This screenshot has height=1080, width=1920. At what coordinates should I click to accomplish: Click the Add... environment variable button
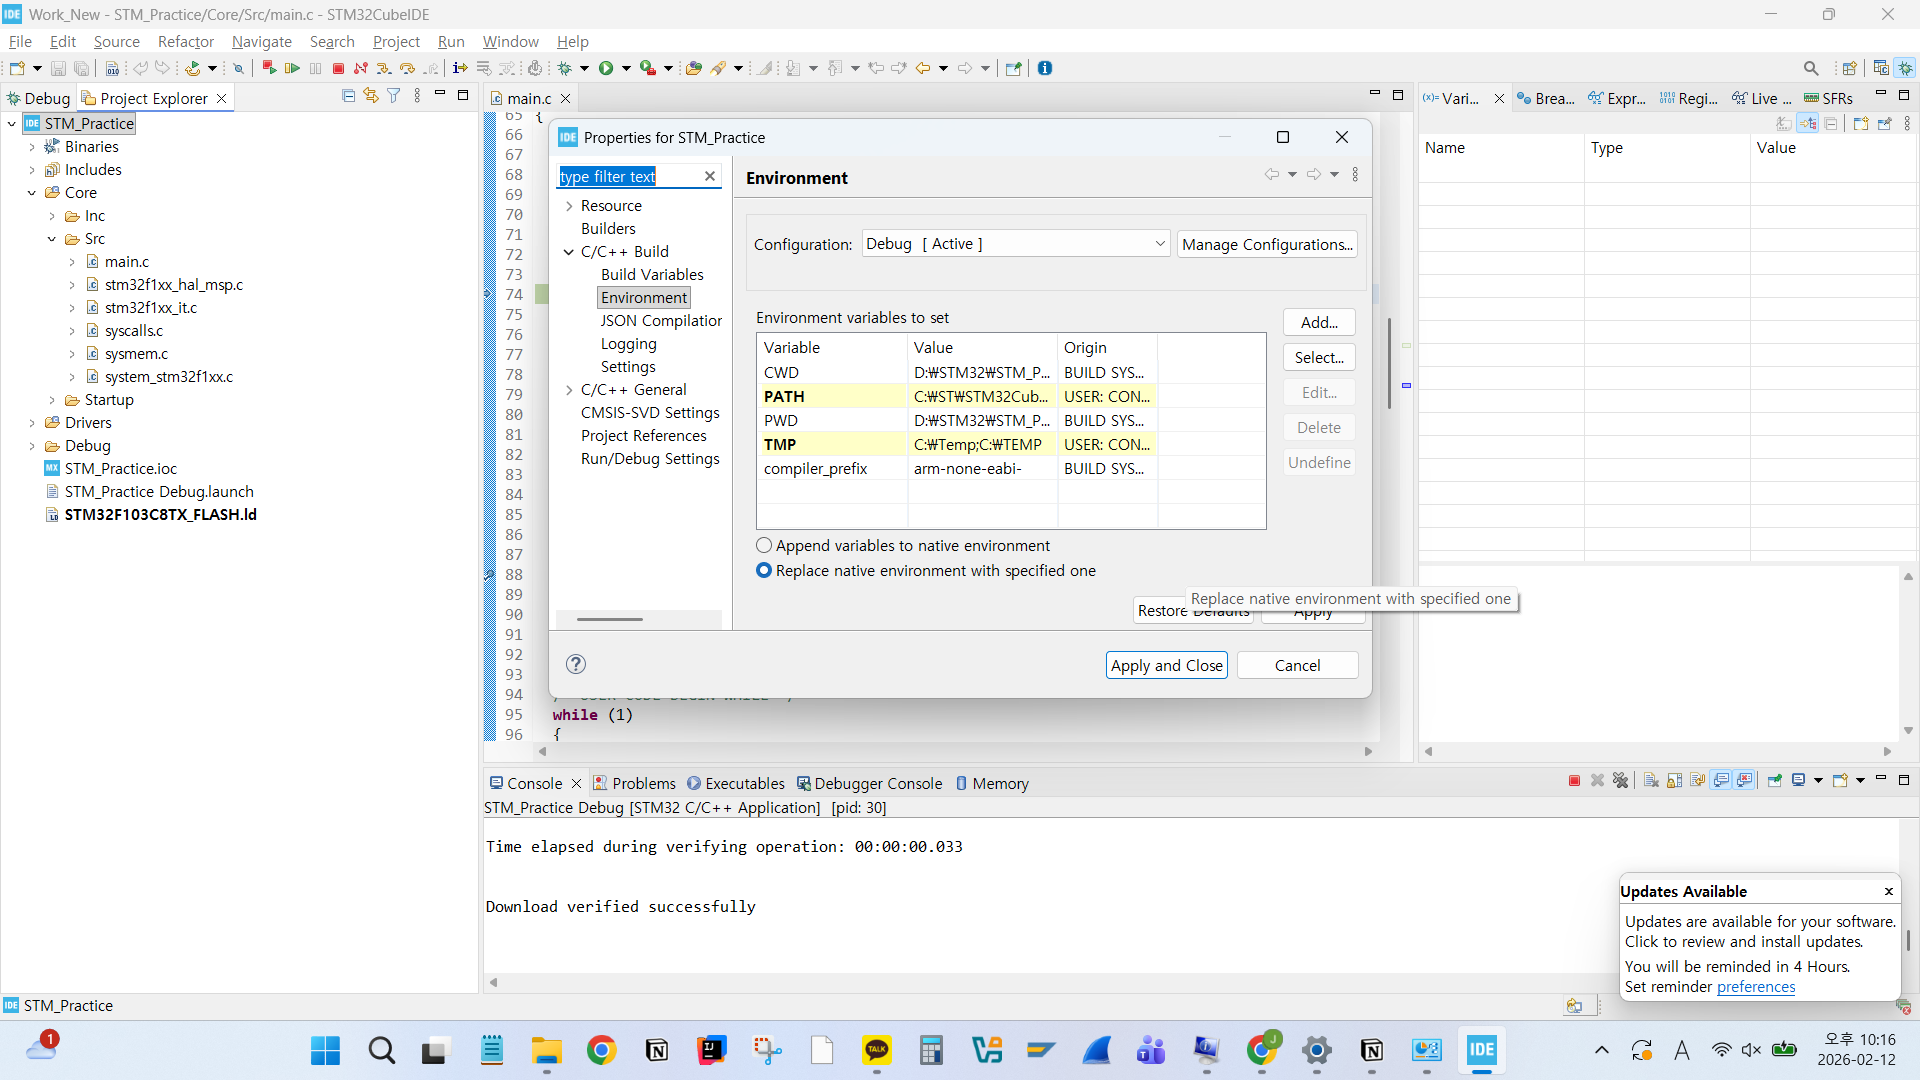(1318, 322)
